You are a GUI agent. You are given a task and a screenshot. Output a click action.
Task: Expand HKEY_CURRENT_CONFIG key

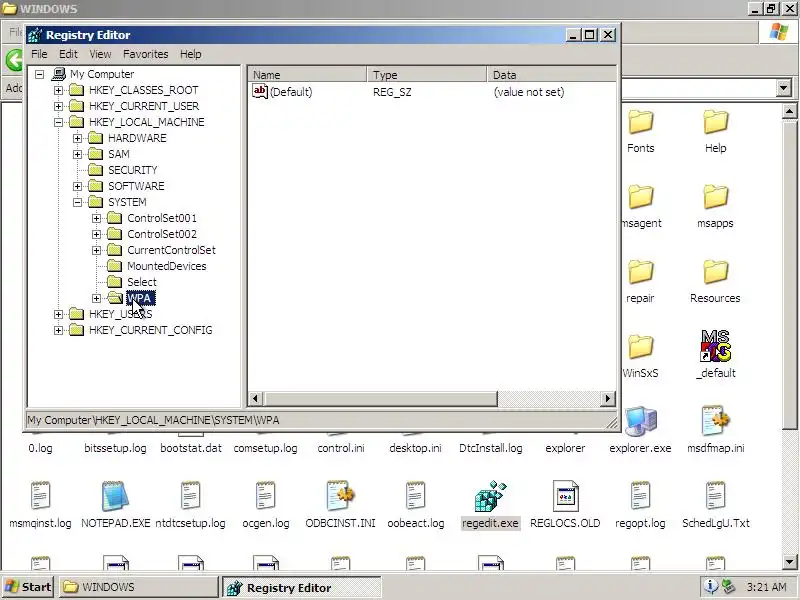pyautogui.click(x=59, y=330)
